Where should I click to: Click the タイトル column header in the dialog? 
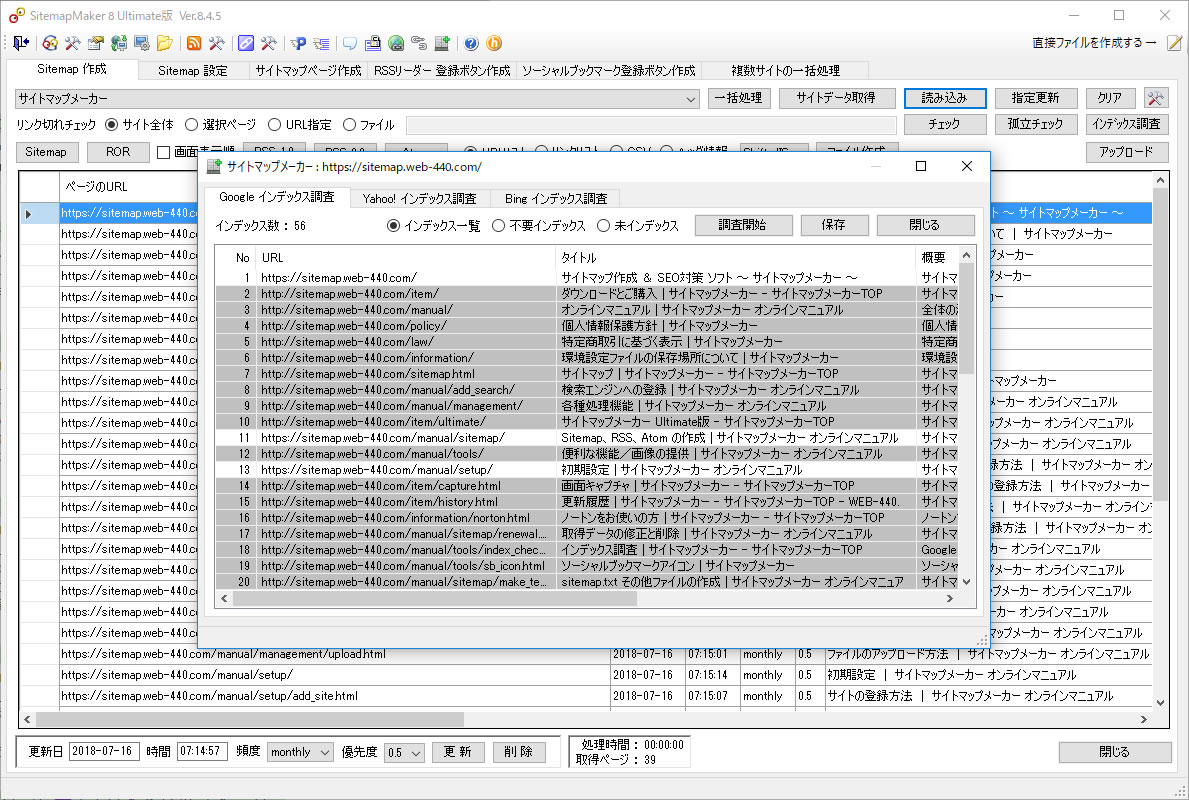click(735, 258)
